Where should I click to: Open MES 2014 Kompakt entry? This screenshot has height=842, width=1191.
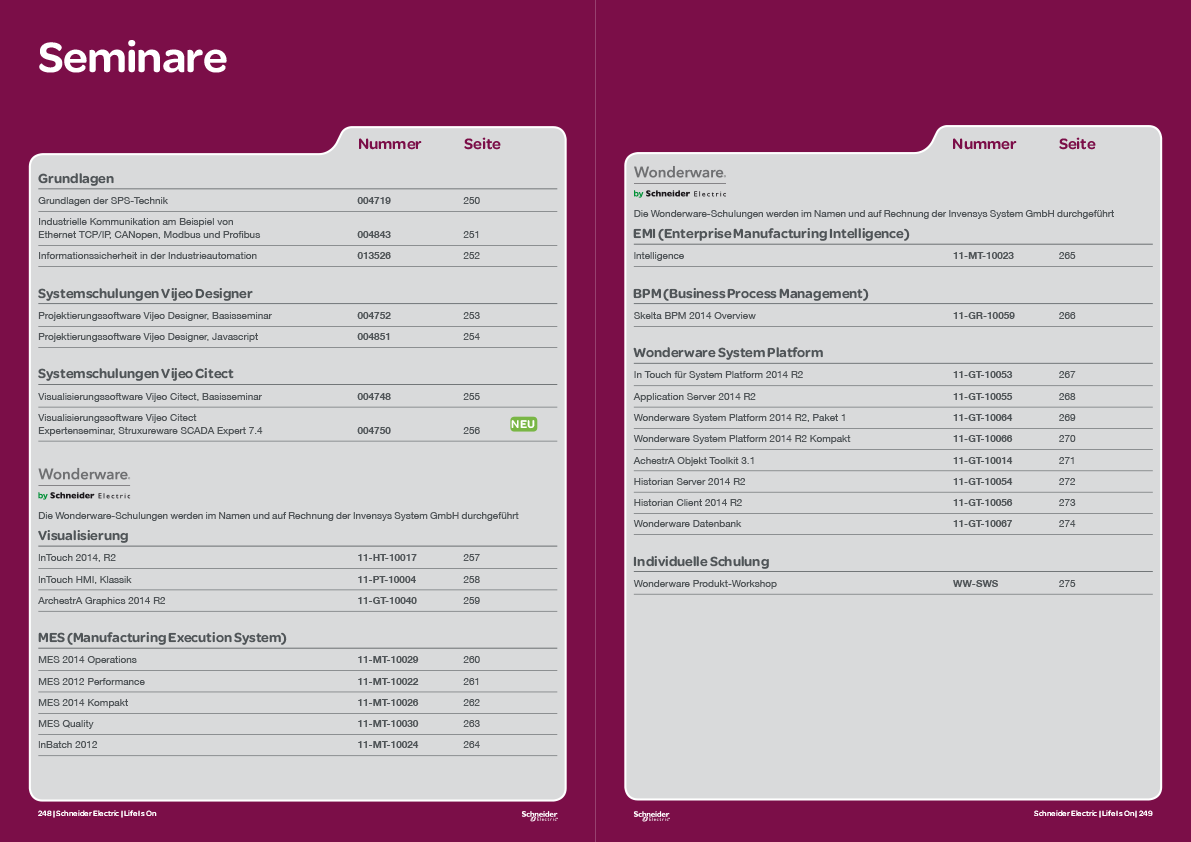83,702
